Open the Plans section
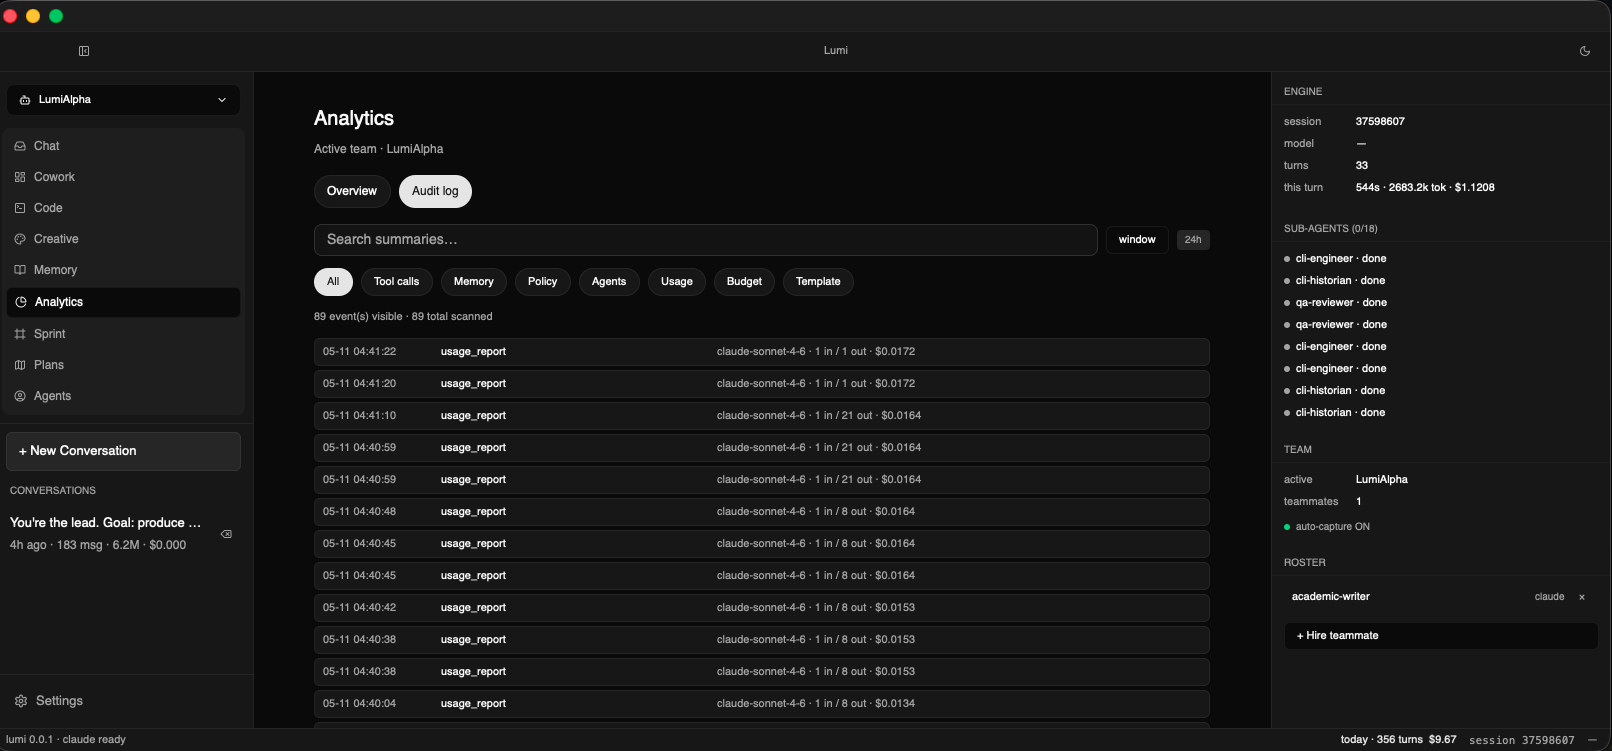 pyautogui.click(x=124, y=365)
